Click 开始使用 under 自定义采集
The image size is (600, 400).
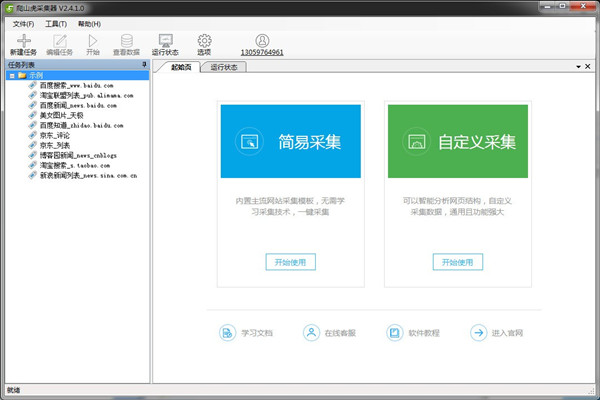pos(457,262)
